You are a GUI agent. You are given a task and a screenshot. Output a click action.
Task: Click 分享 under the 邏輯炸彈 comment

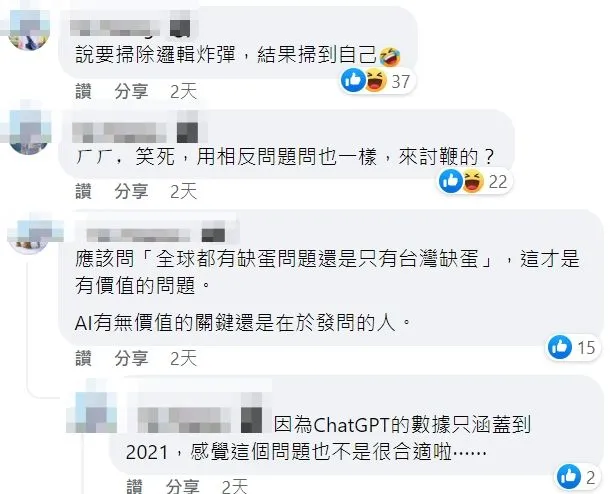point(132,91)
